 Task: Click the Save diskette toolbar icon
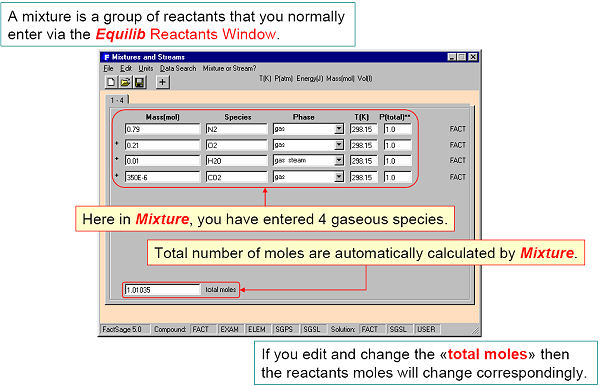(139, 82)
